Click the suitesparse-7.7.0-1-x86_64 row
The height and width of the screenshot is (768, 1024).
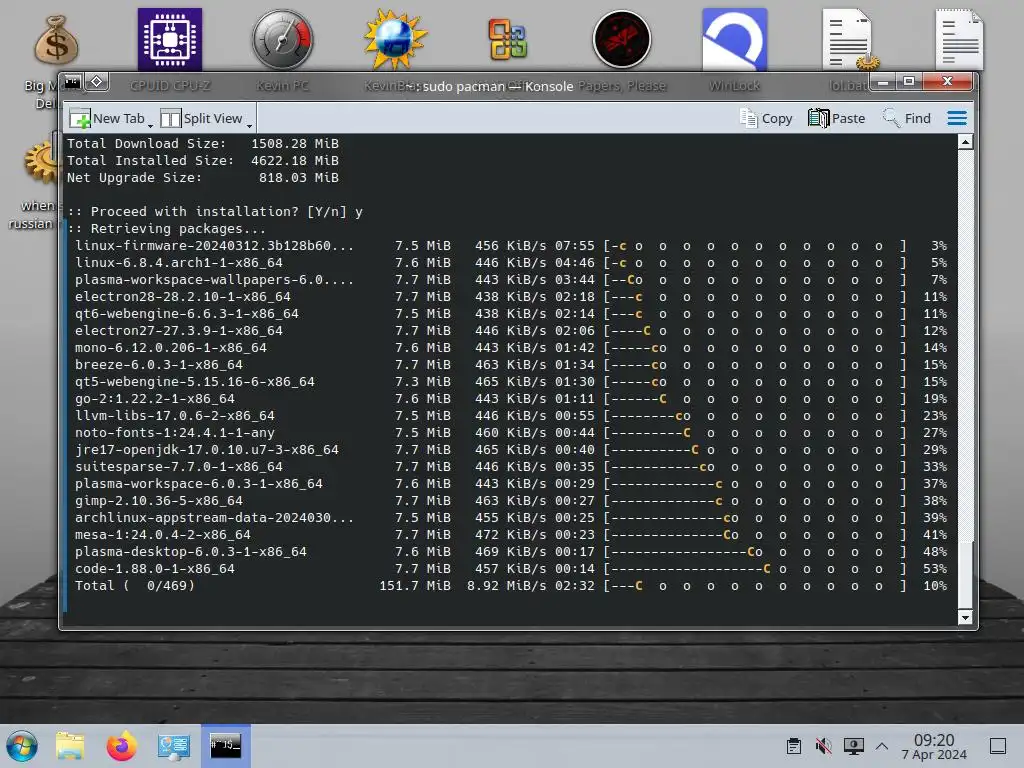pyautogui.click(x=511, y=466)
